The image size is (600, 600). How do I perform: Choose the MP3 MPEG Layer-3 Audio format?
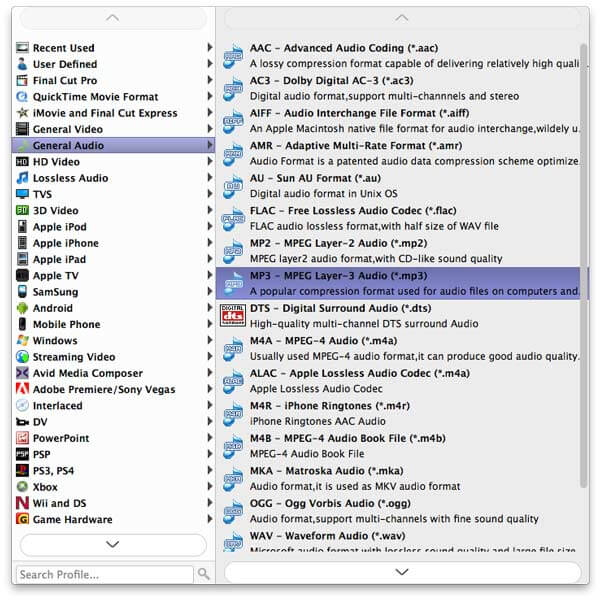tap(398, 283)
